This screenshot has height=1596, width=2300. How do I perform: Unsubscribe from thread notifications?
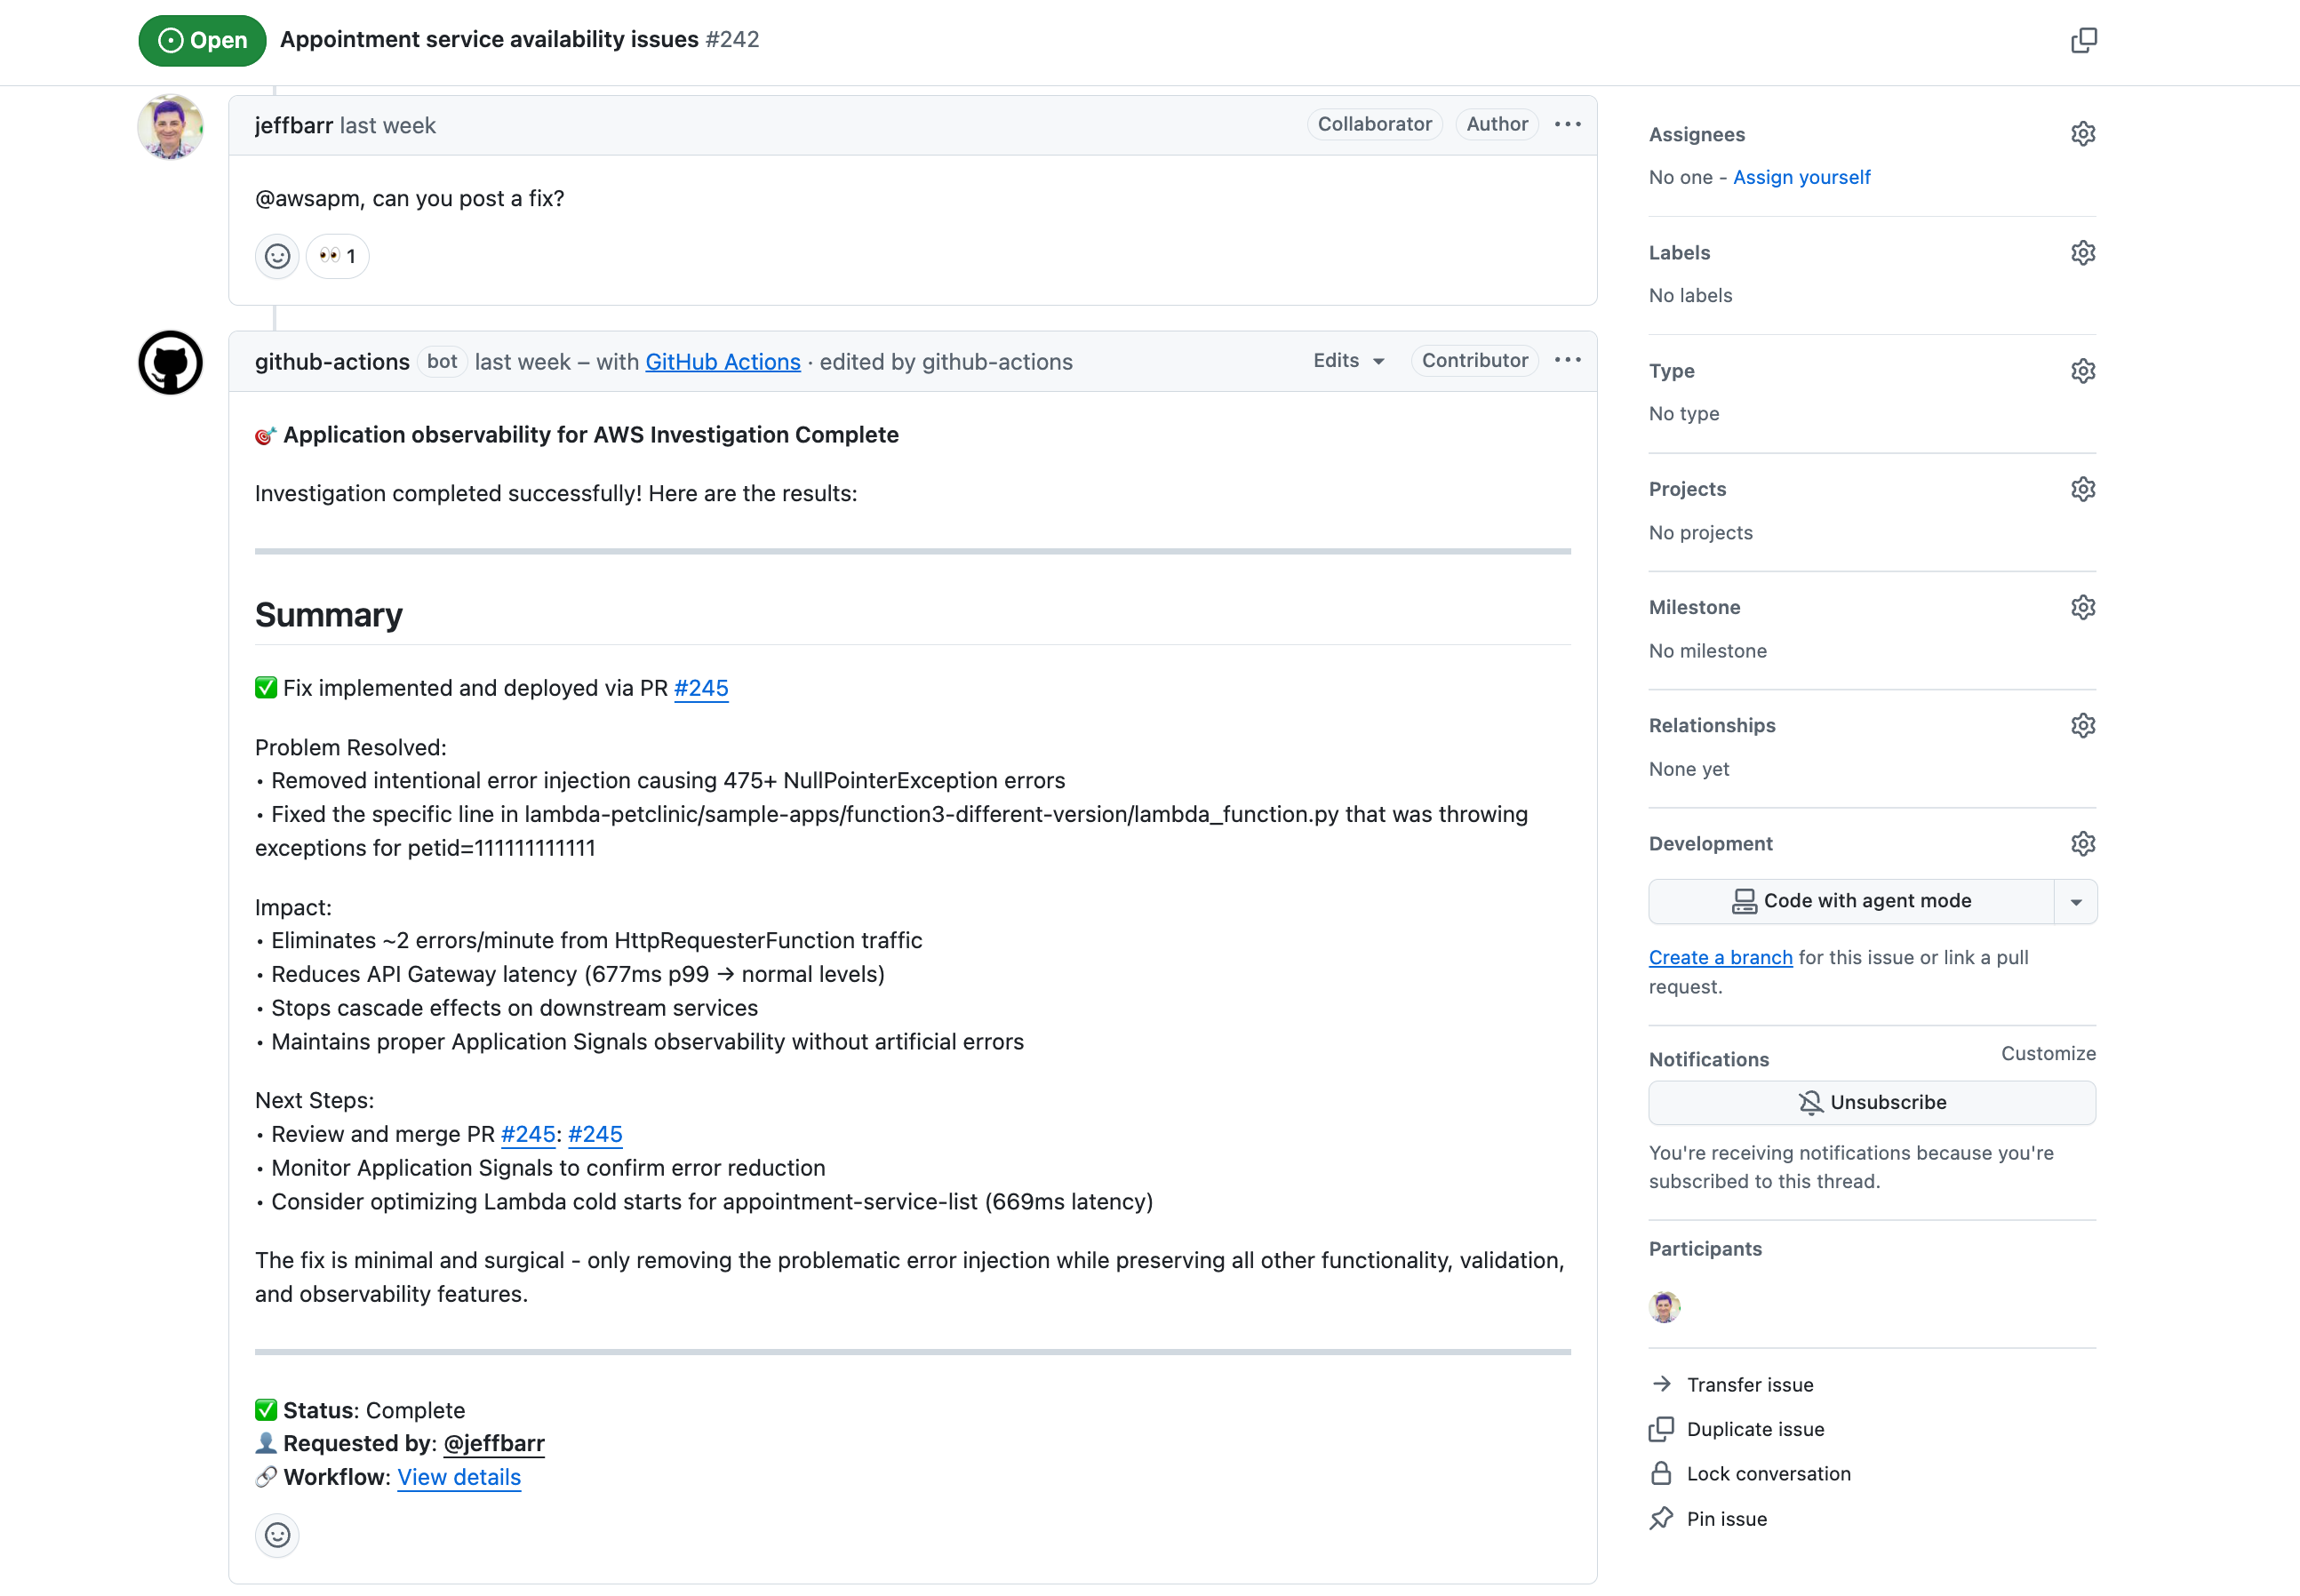click(1871, 1102)
